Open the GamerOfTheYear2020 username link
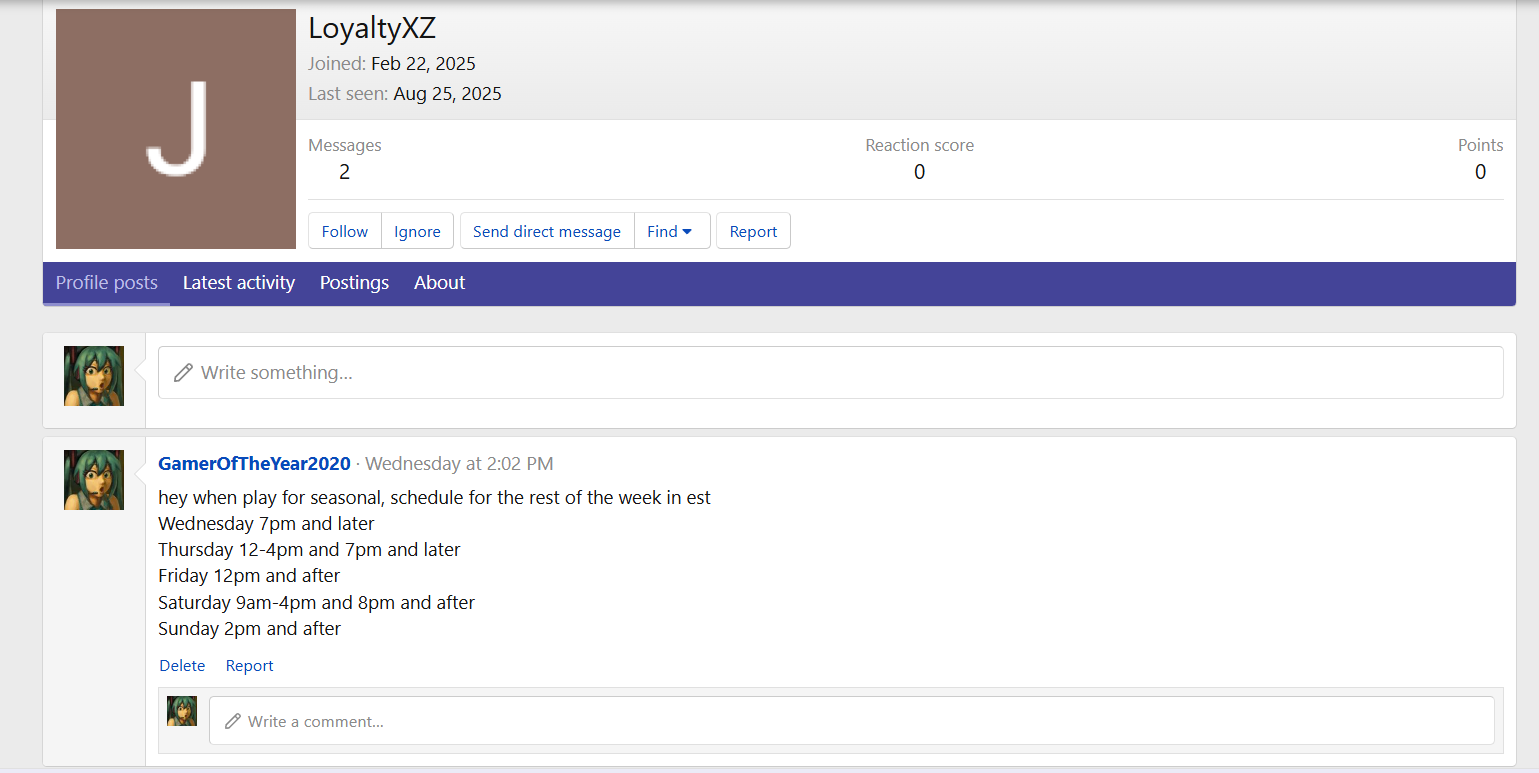Image resolution: width=1539 pixels, height=773 pixels. coord(254,464)
